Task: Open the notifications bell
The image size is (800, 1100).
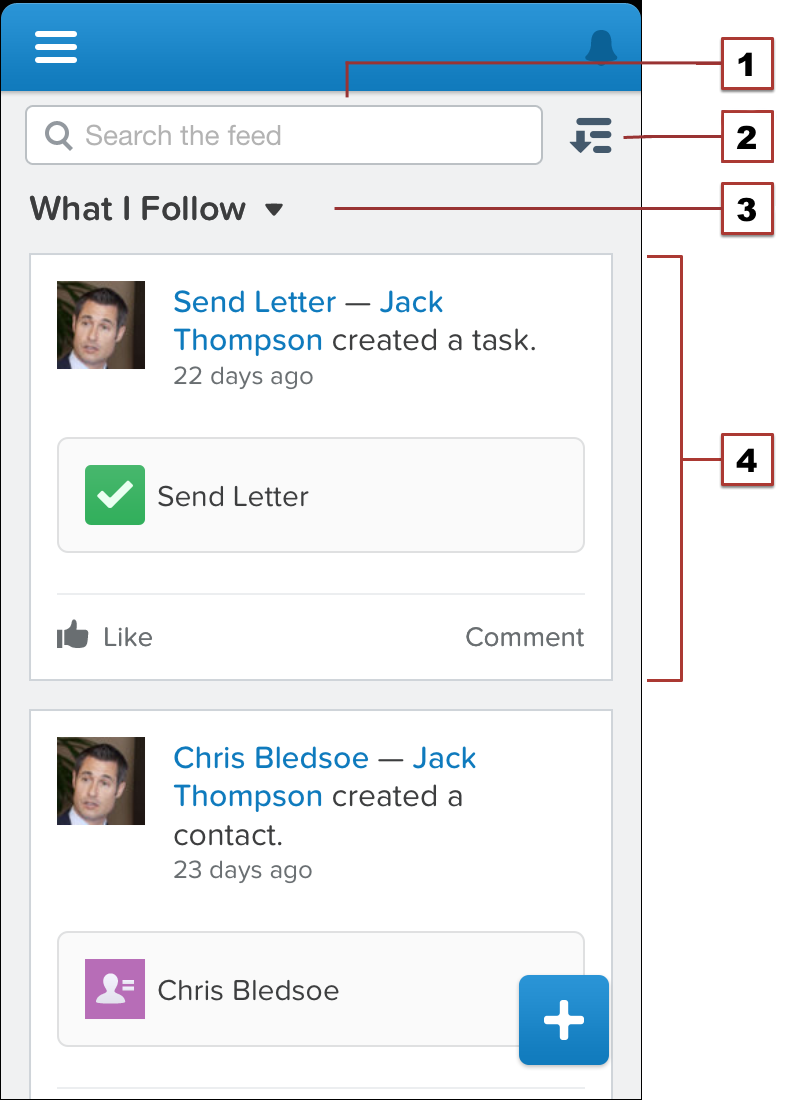Action: point(601,47)
